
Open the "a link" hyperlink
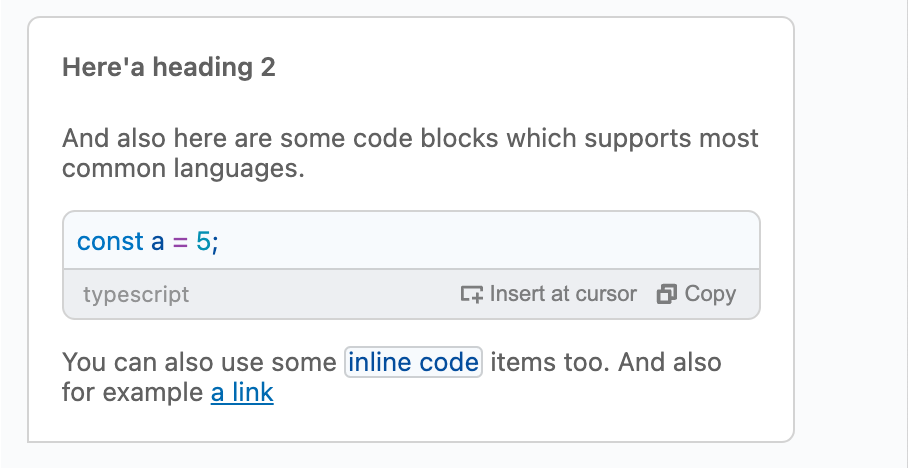[x=242, y=393]
